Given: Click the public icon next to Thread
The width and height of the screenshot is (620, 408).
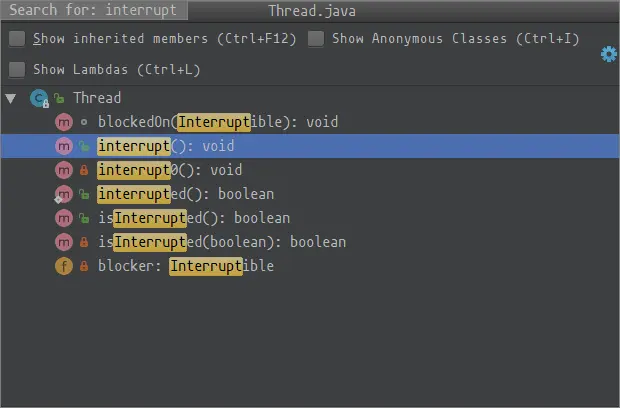Looking at the screenshot, I should point(59,98).
